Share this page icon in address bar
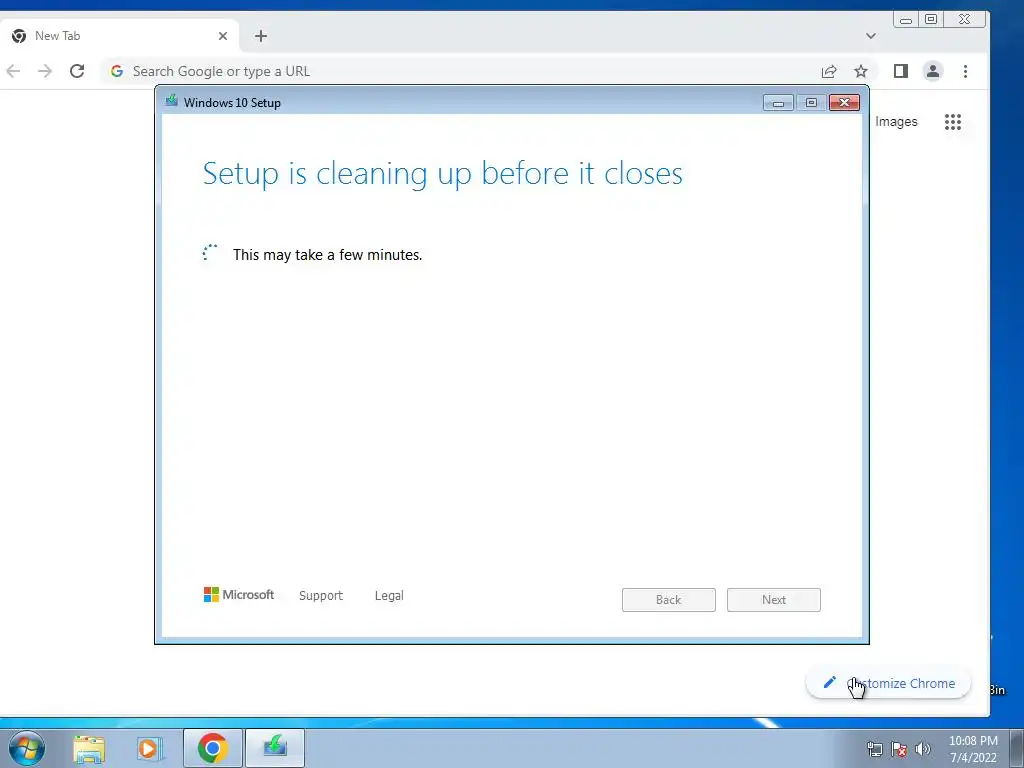 [x=829, y=71]
